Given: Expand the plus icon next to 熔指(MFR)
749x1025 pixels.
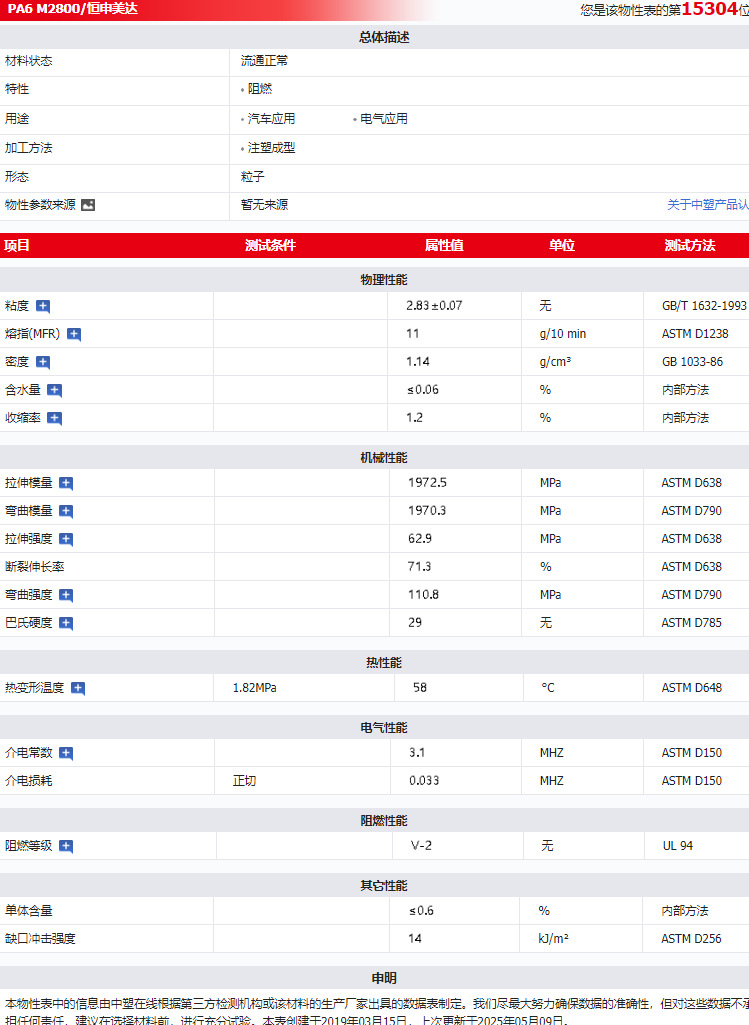Looking at the screenshot, I should (x=74, y=334).
